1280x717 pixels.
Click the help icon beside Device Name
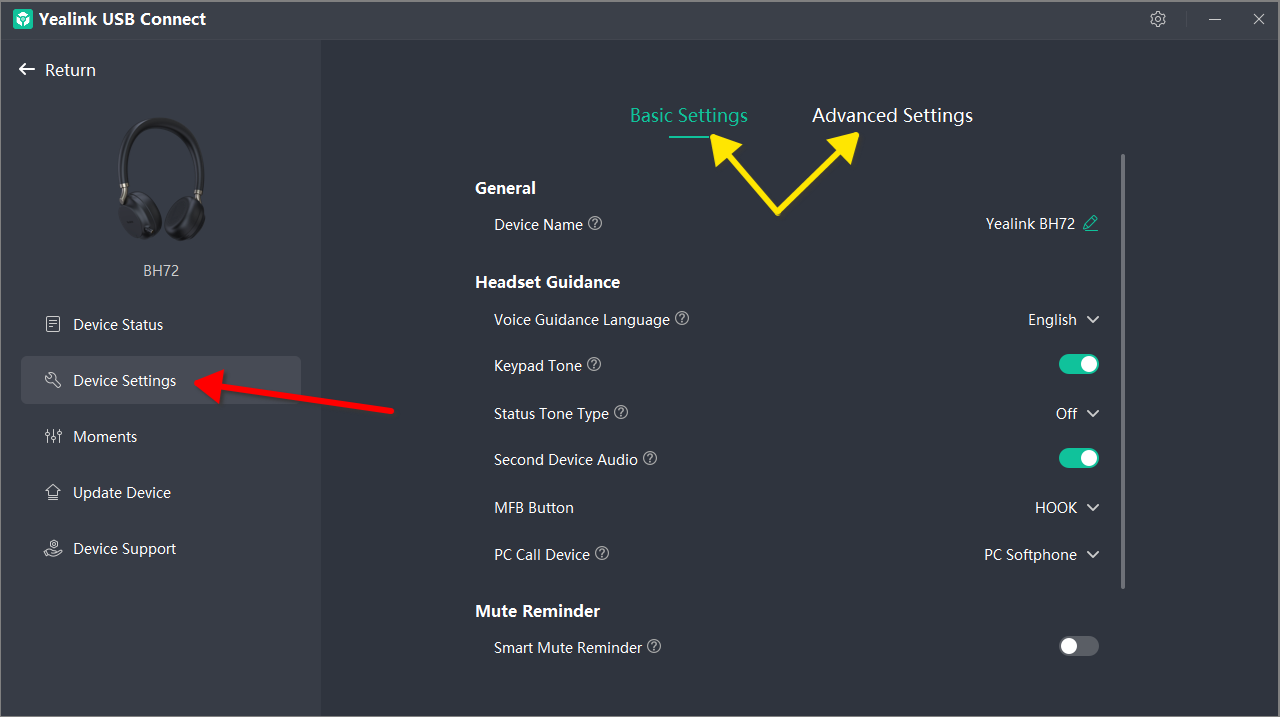tap(595, 224)
